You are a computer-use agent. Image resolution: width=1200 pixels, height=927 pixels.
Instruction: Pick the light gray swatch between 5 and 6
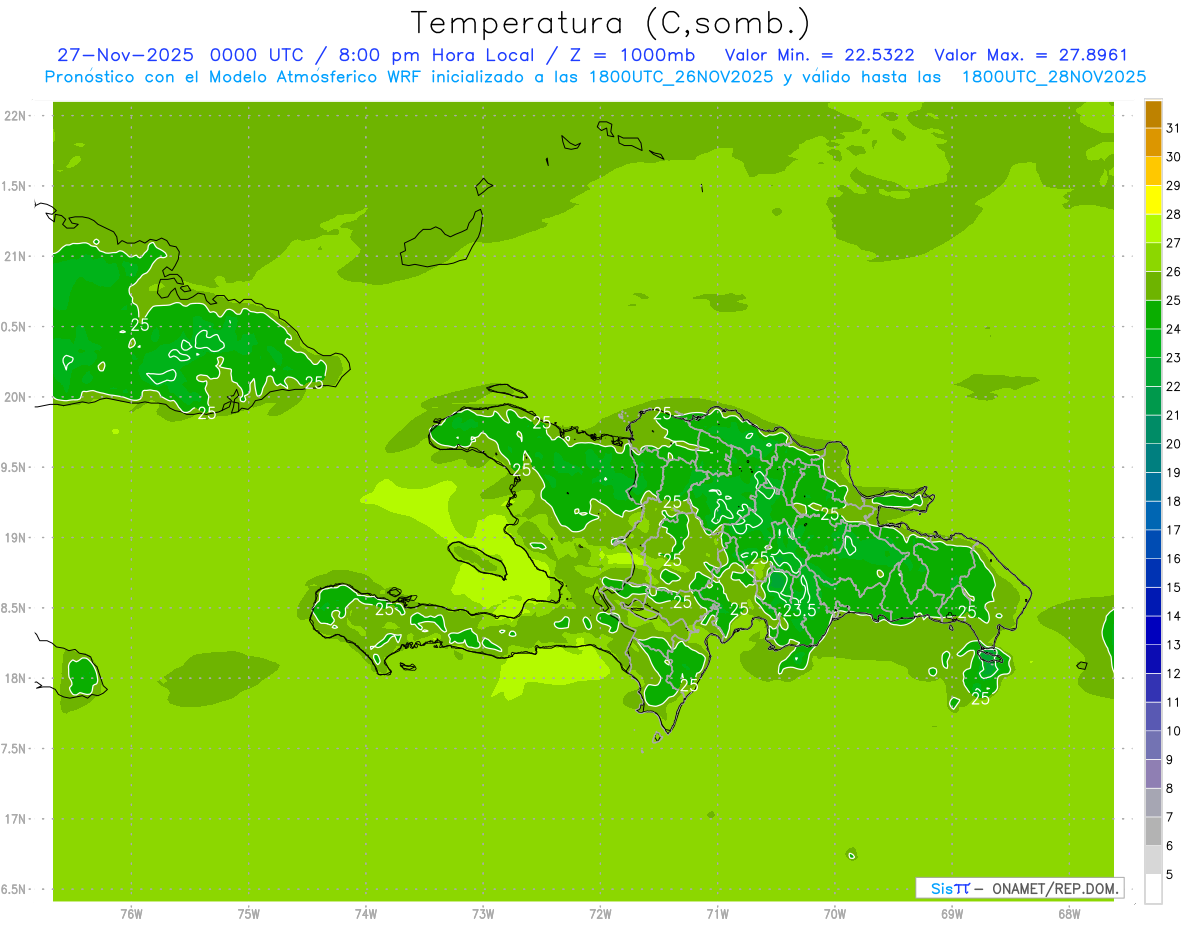[x=1153, y=860]
